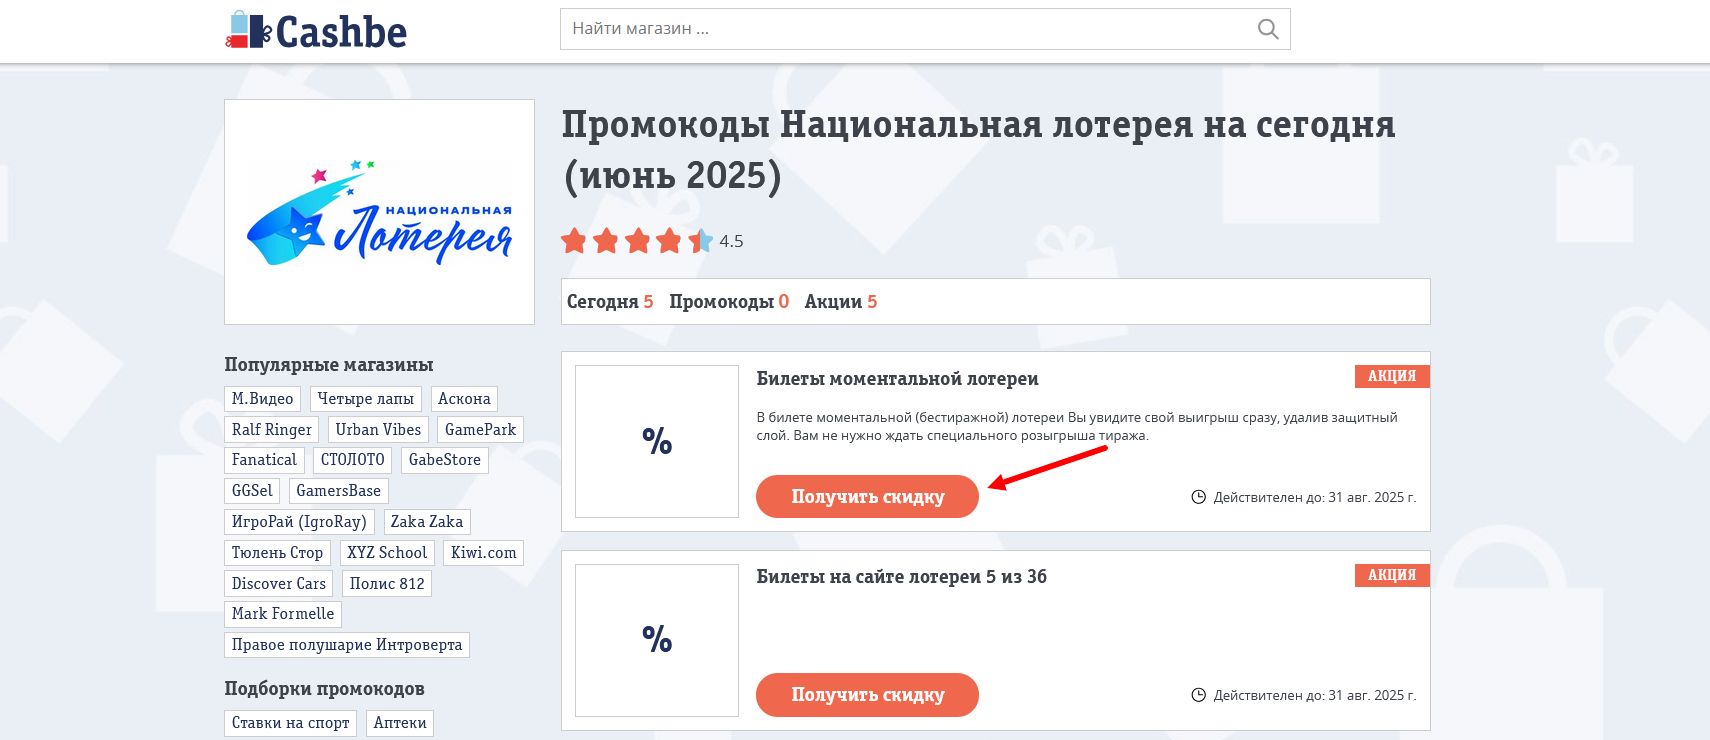Open СТОЛОТО store tag
Viewport: 1710px width, 740px height.
[x=353, y=460]
